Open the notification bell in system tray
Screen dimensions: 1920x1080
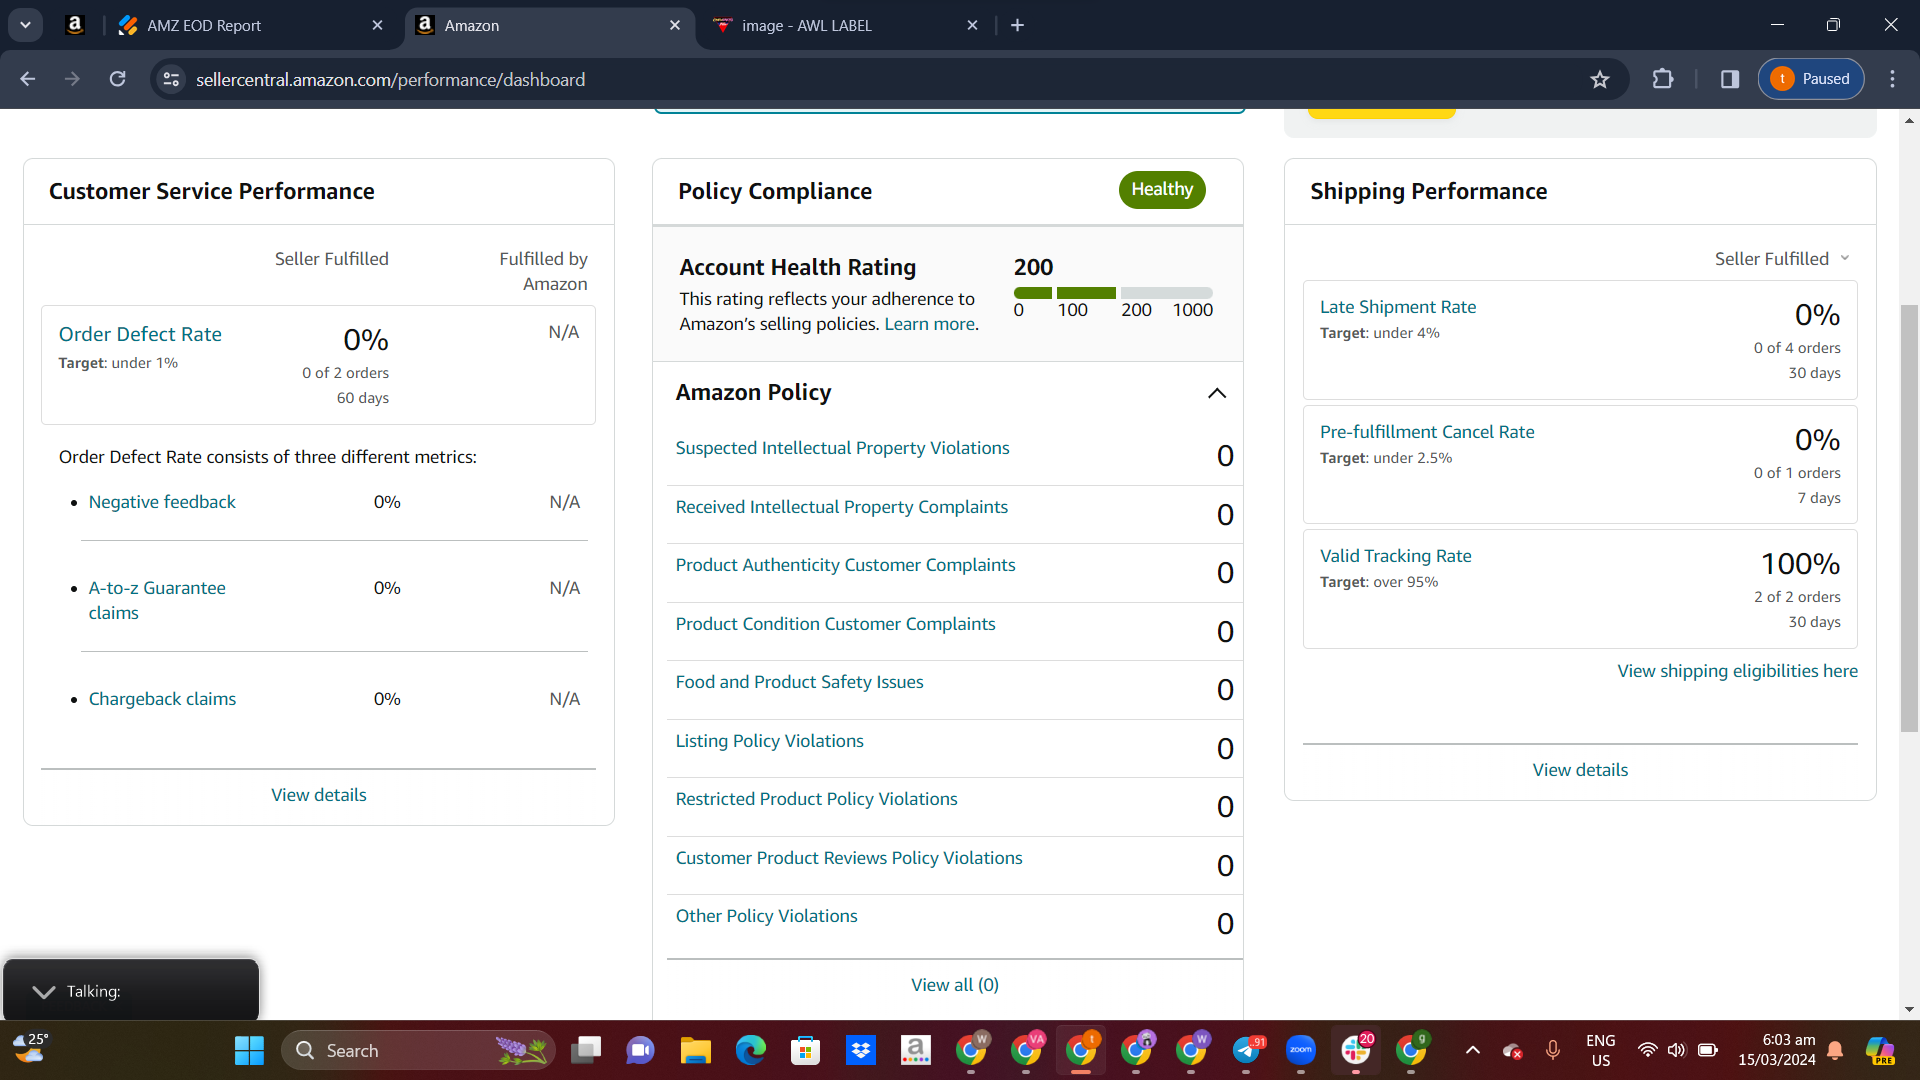tap(1835, 1051)
